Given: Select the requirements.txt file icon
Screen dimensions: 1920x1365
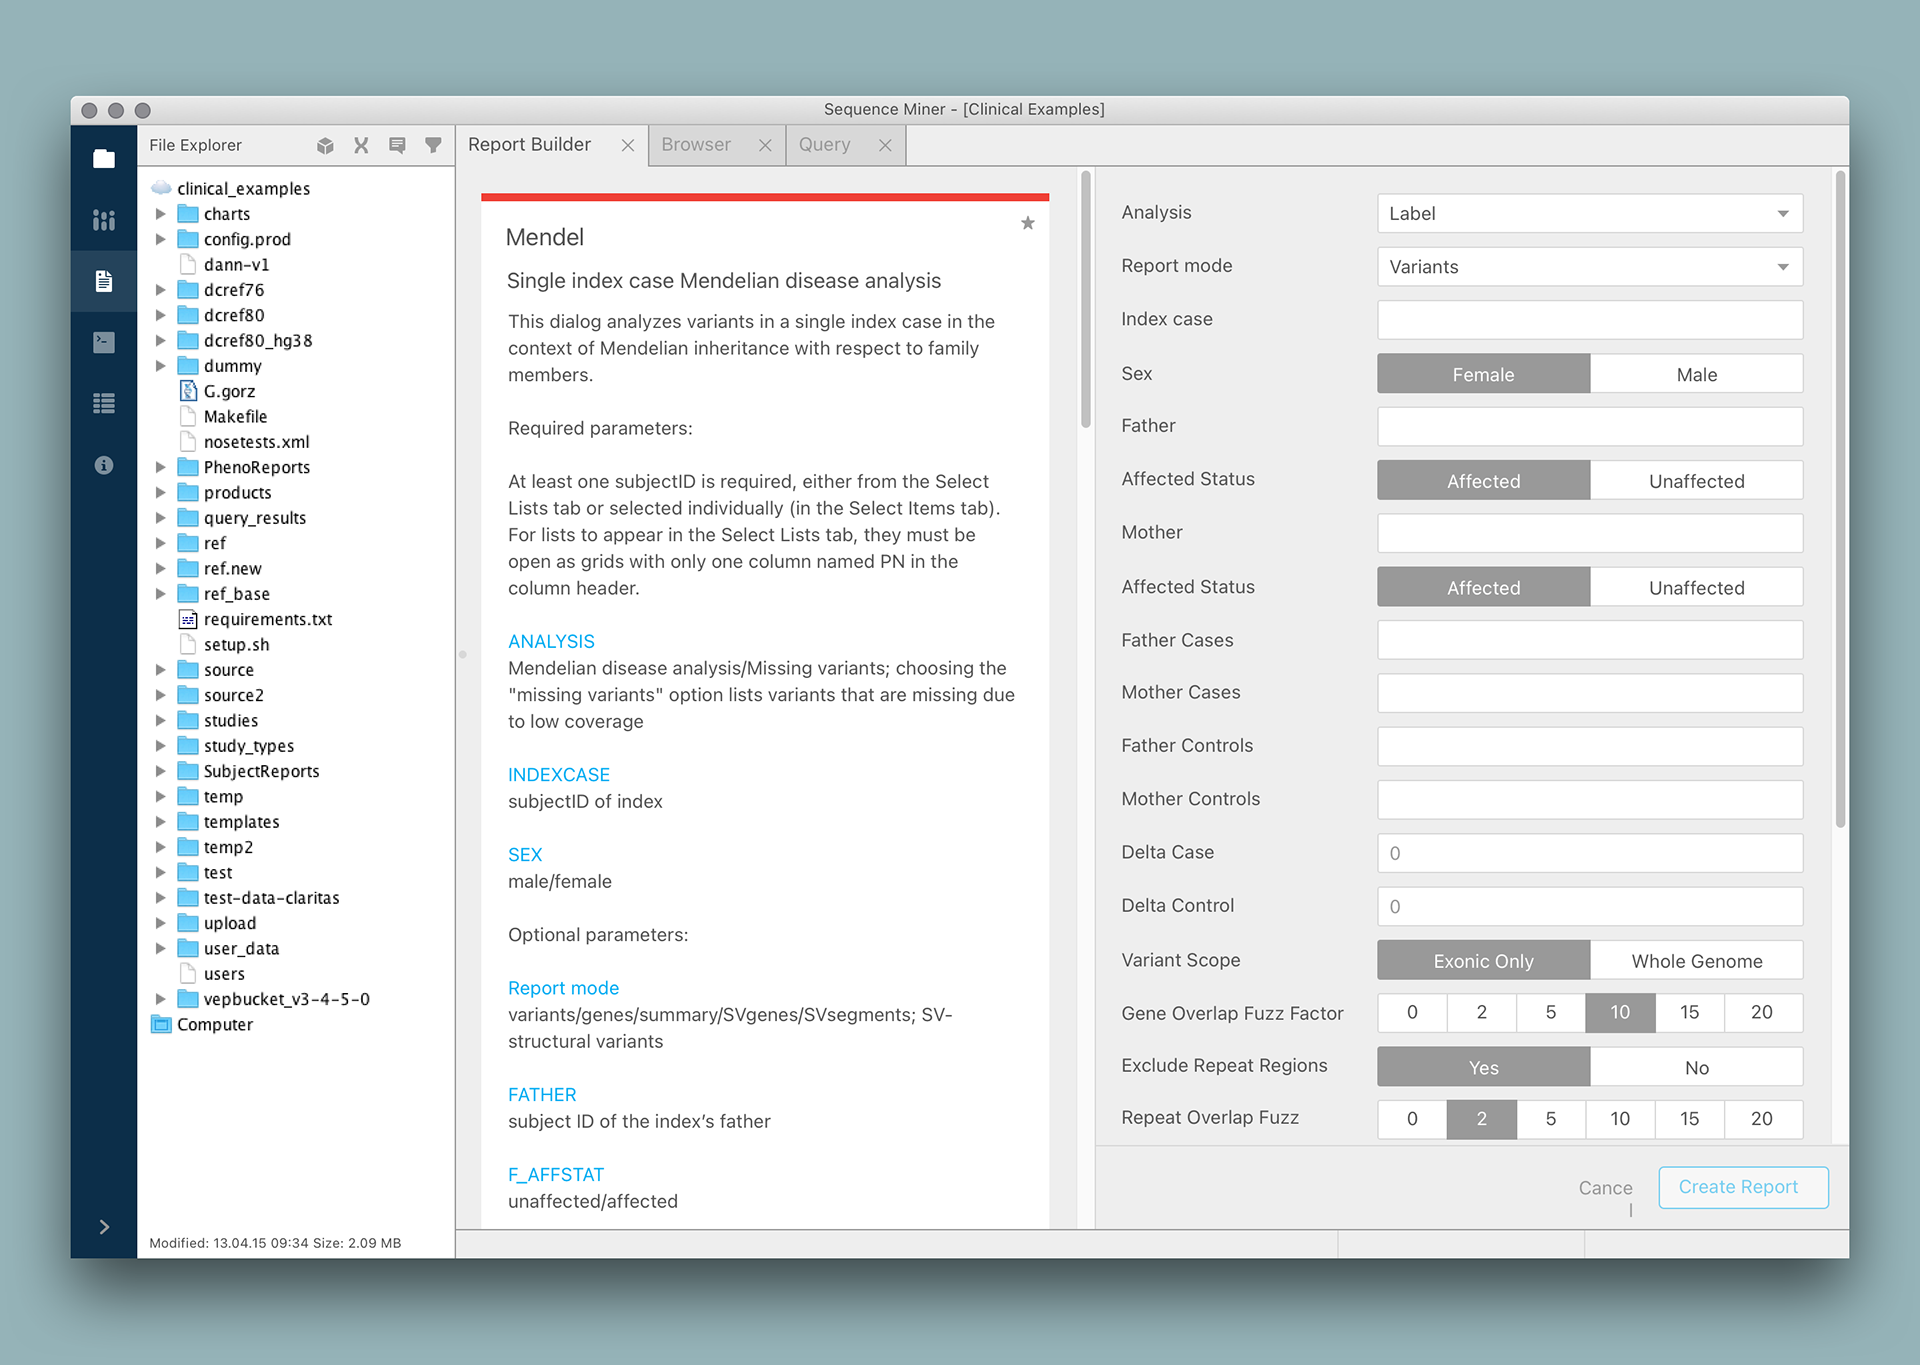Looking at the screenshot, I should [188, 619].
